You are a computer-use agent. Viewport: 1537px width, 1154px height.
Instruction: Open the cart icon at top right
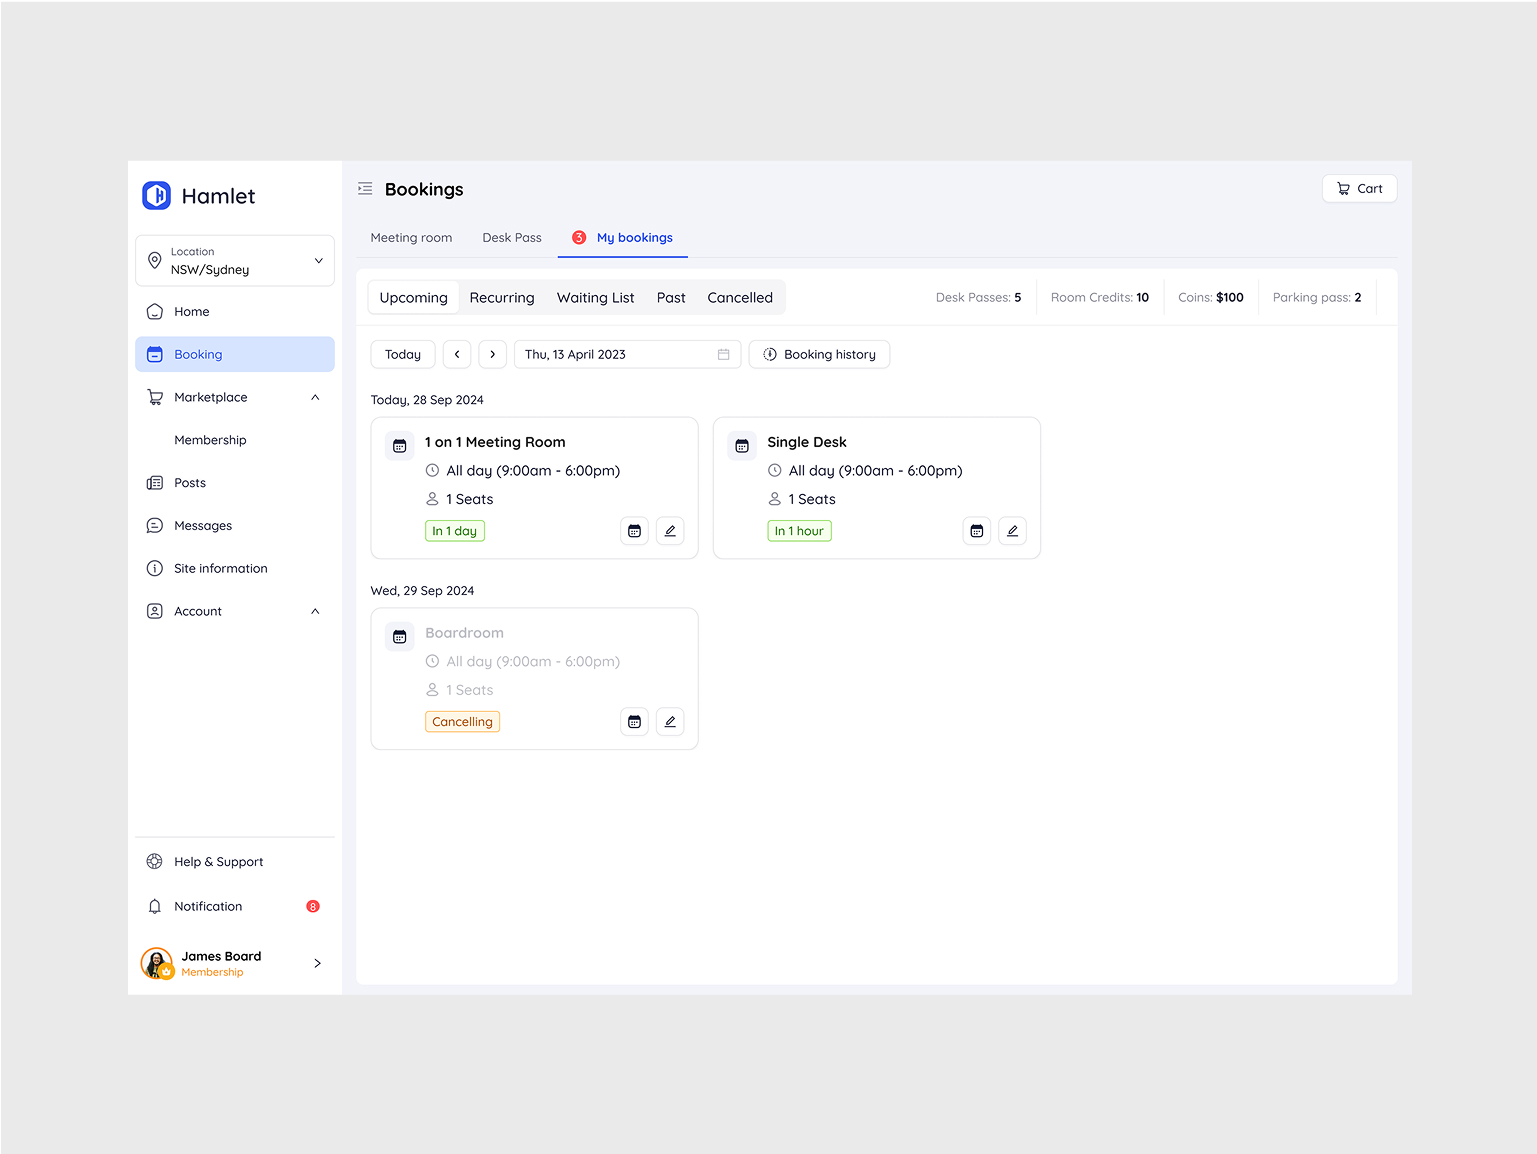(x=1341, y=188)
